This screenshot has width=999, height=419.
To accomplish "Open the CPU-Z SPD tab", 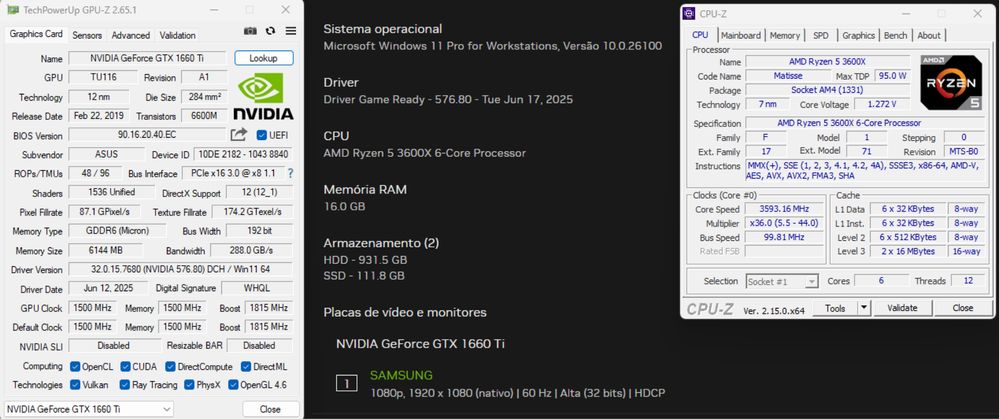I will coord(821,36).
